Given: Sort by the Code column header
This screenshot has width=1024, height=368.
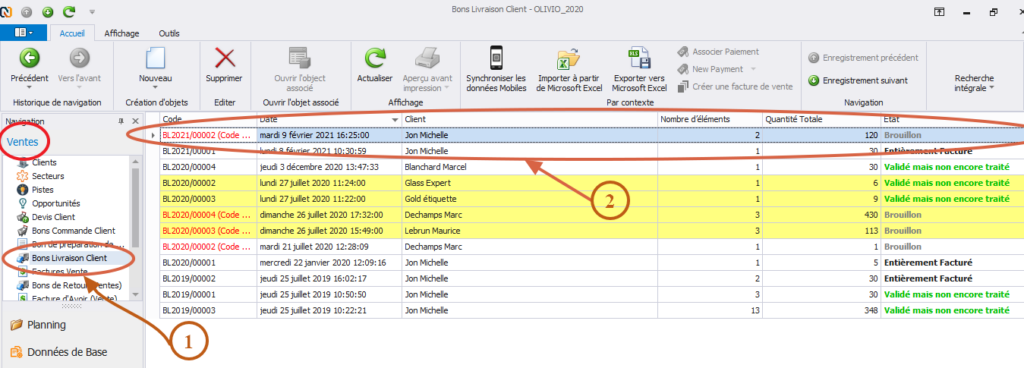Looking at the screenshot, I should [208, 119].
